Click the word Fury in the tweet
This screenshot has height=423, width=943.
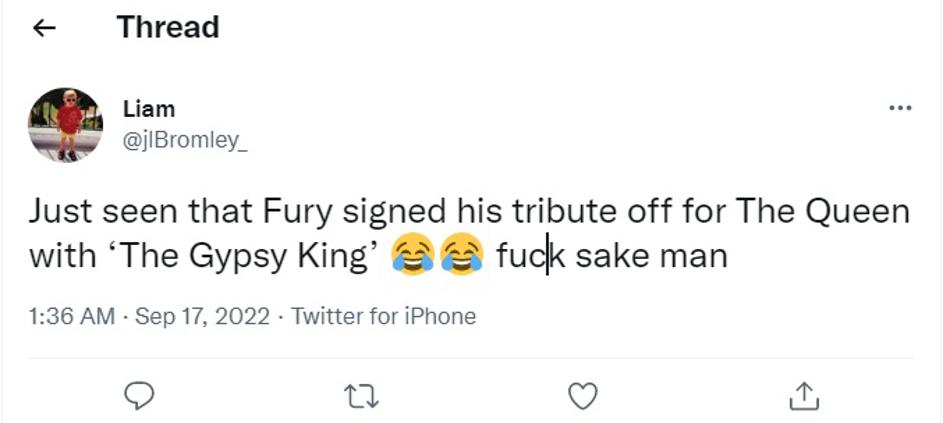[297, 212]
